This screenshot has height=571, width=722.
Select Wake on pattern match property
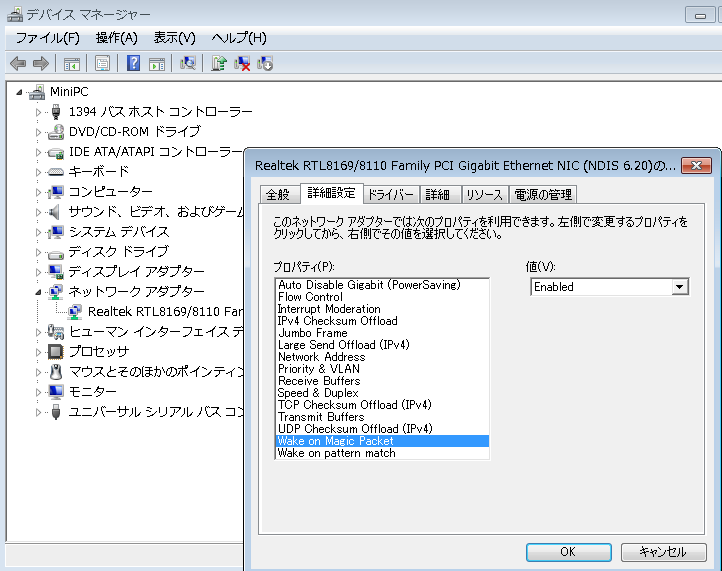tap(336, 453)
